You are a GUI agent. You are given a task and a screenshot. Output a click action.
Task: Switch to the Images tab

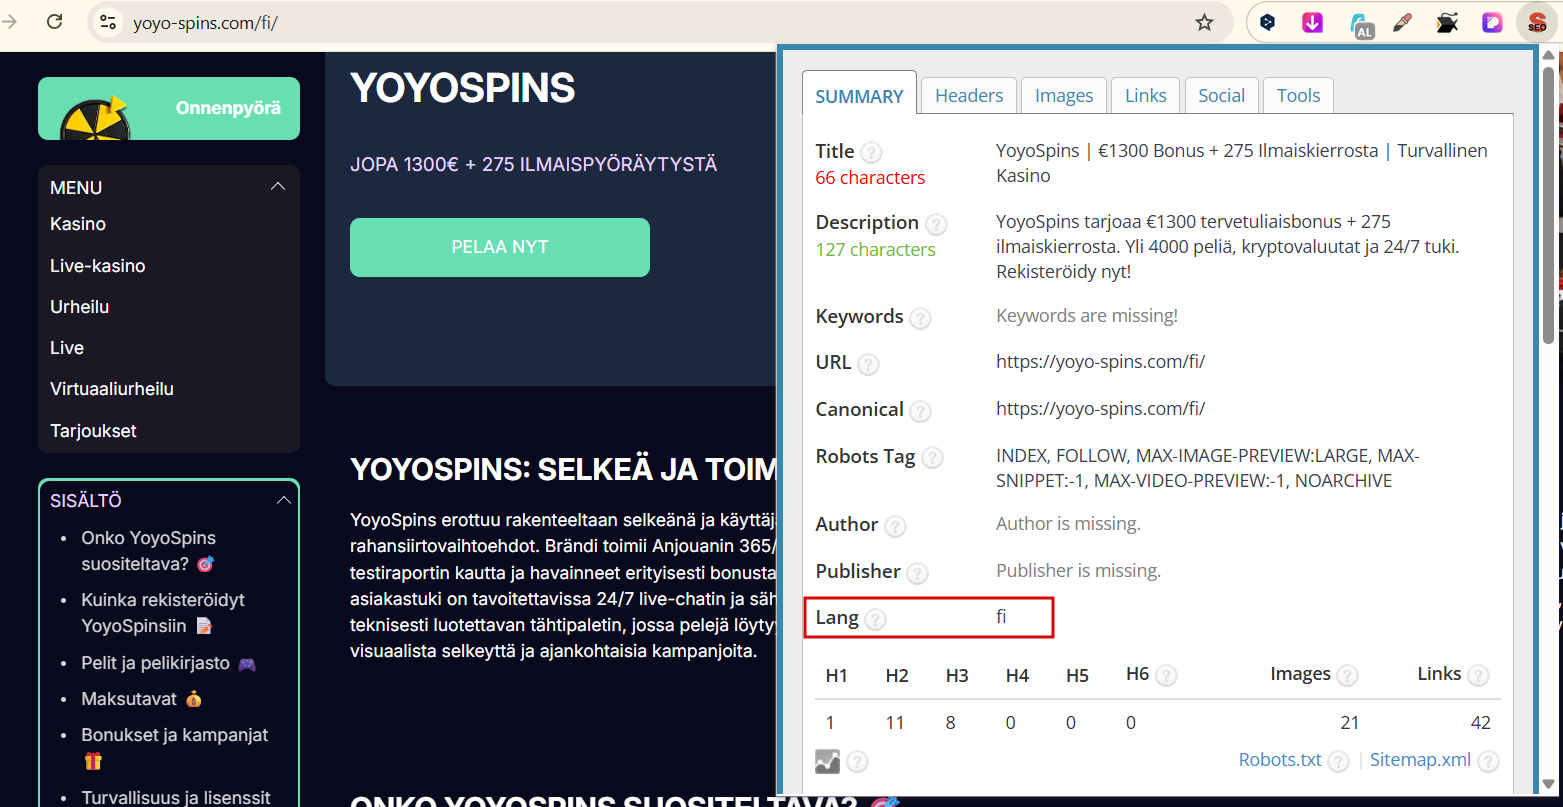pos(1064,95)
